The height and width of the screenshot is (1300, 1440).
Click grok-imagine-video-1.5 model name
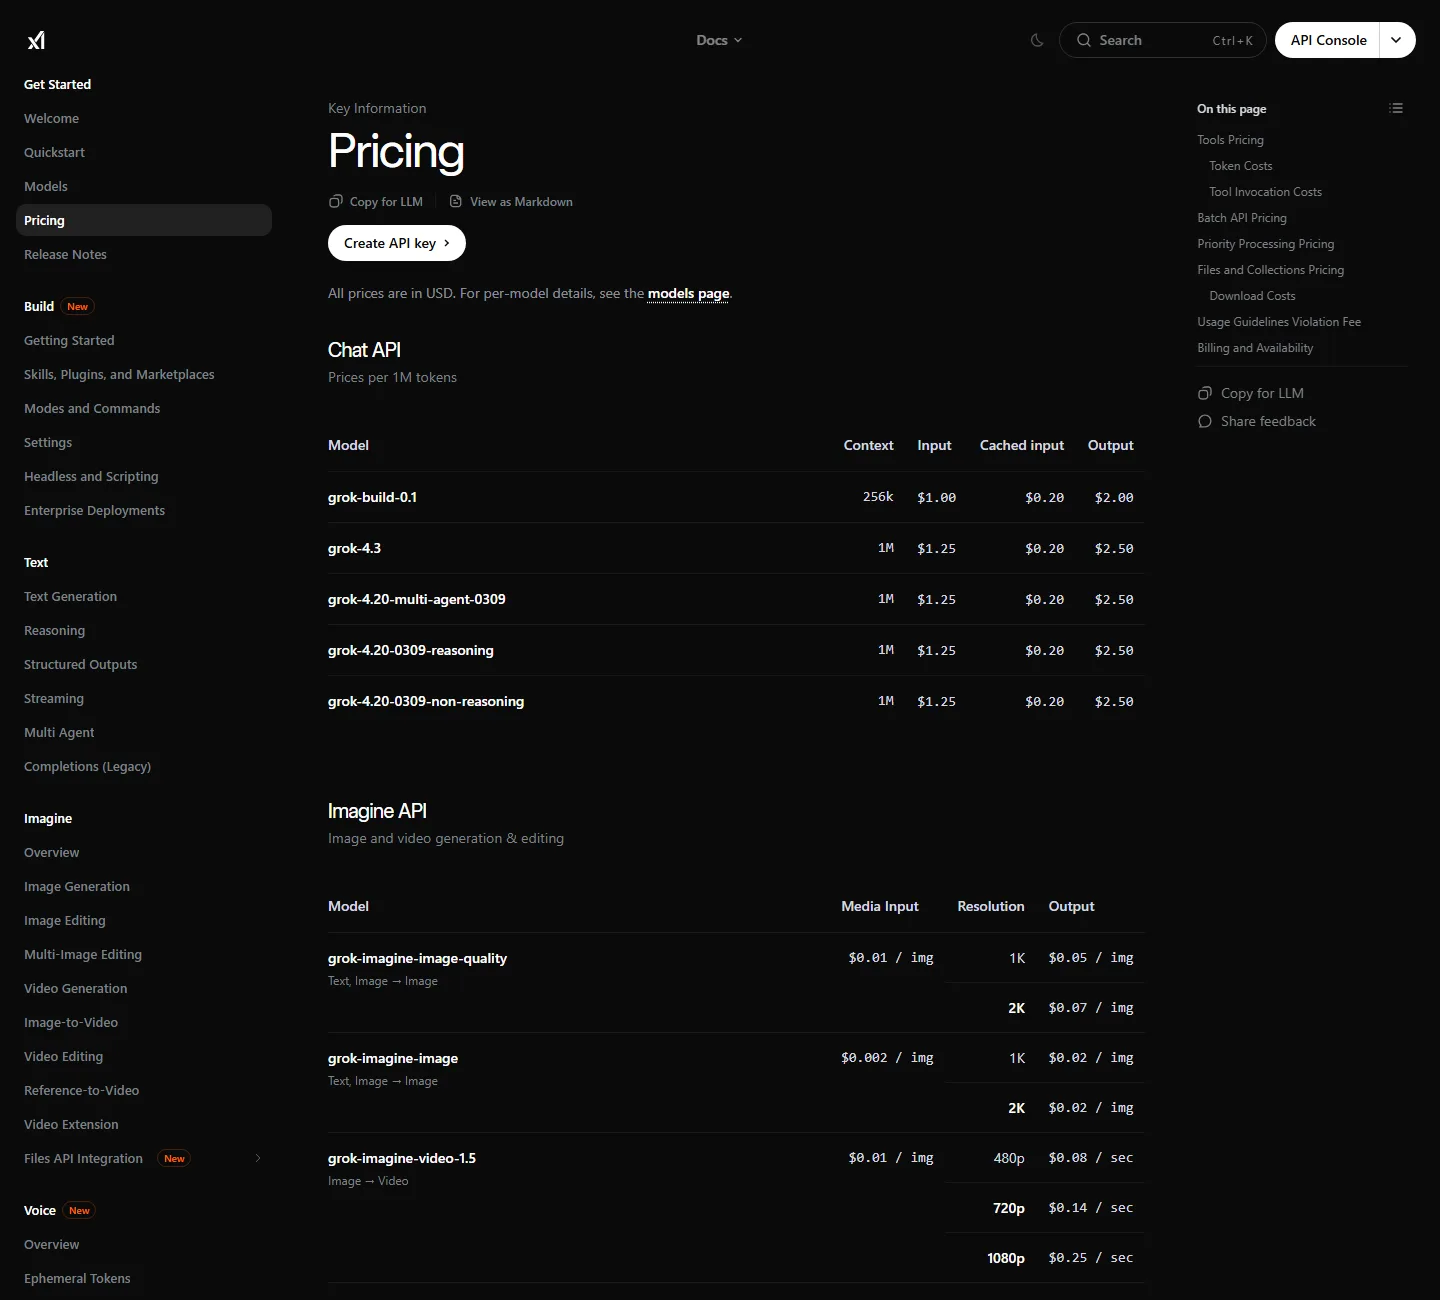tap(402, 1158)
